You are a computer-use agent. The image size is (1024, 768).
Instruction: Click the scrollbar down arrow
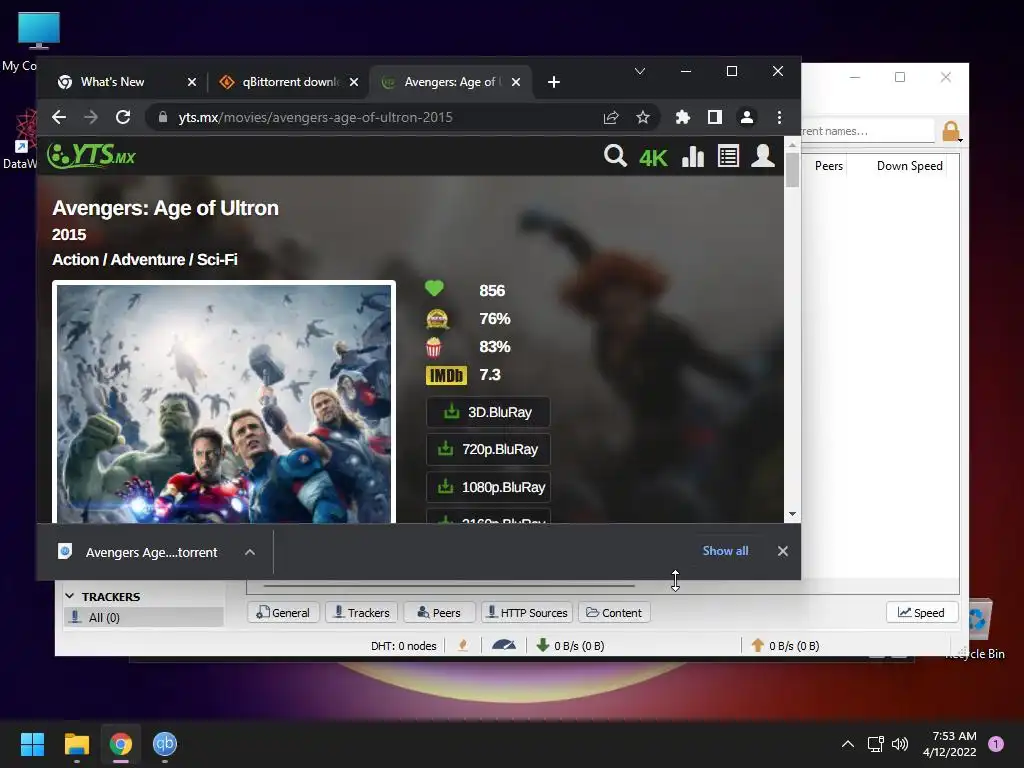click(x=792, y=514)
